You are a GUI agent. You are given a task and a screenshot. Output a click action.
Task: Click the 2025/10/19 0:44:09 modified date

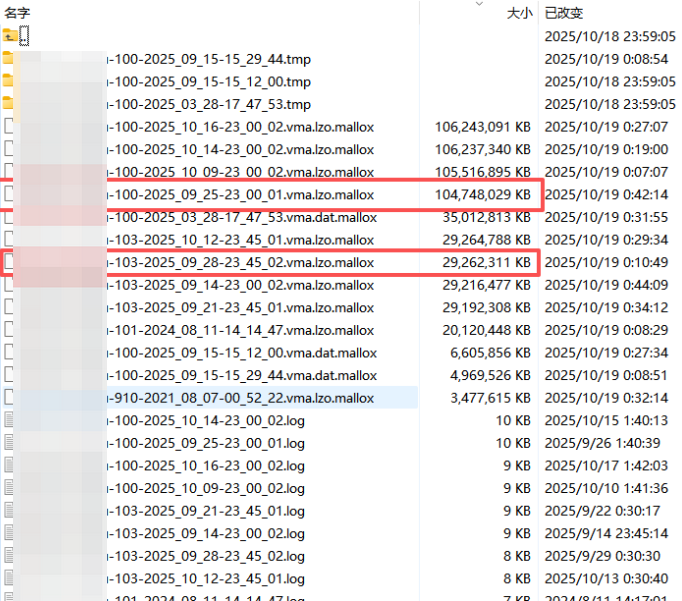[x=606, y=285]
